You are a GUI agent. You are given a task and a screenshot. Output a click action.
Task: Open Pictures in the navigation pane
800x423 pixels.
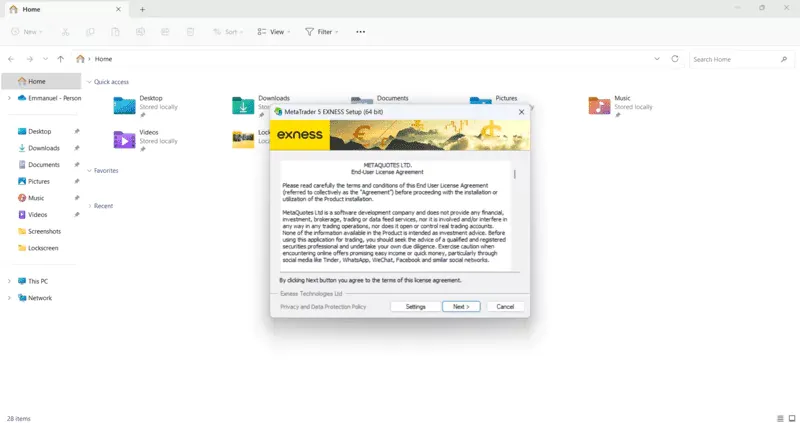tap(34, 181)
